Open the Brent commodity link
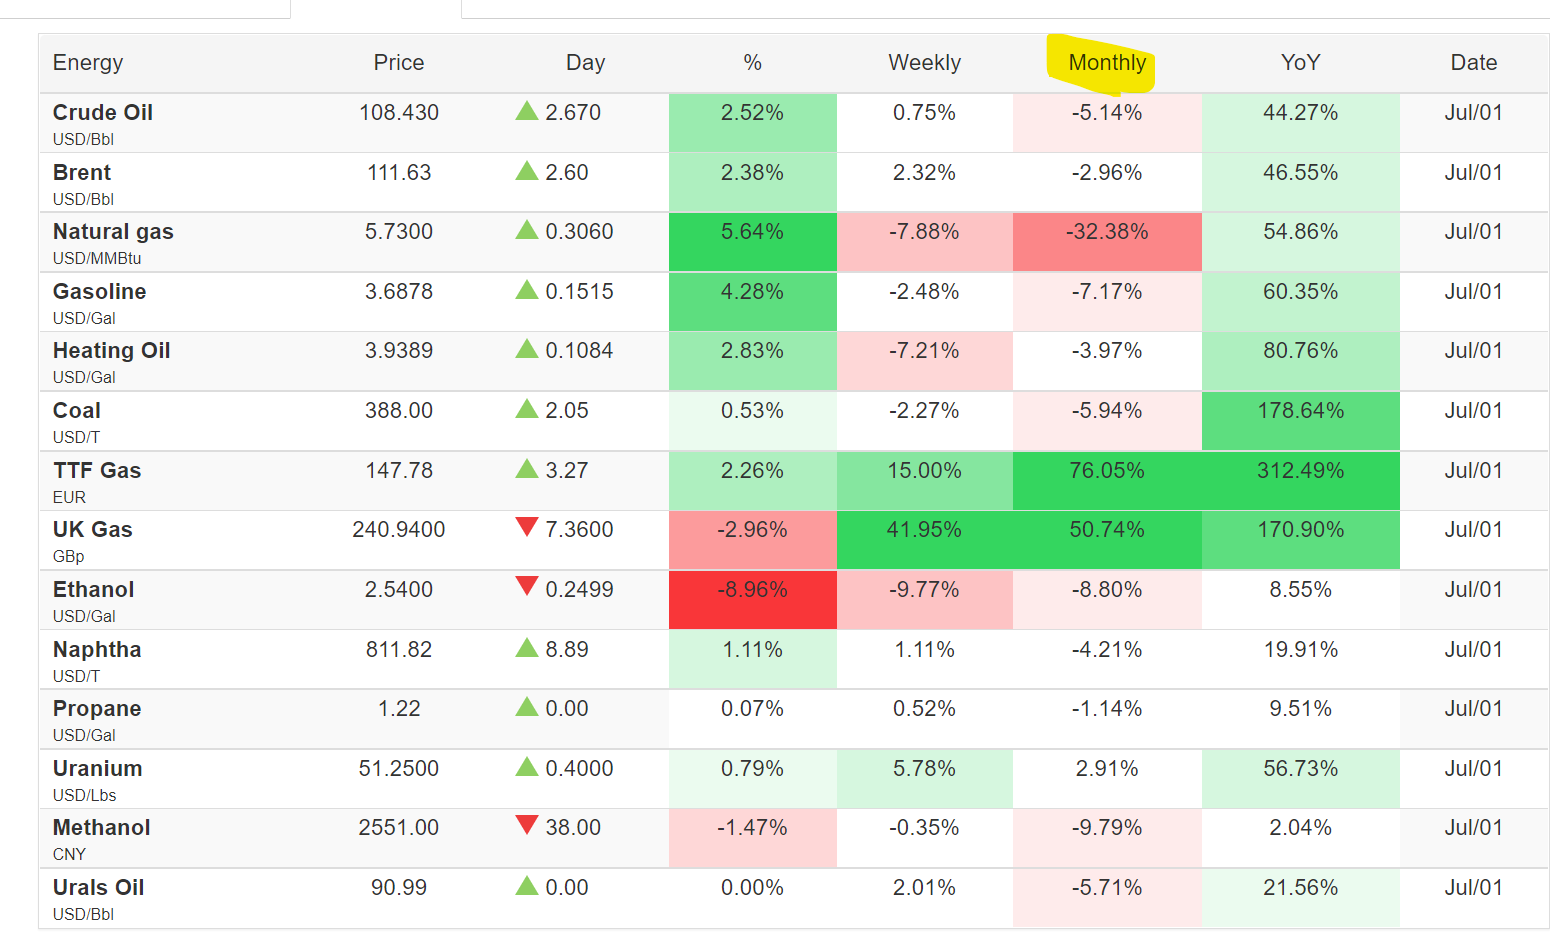The image size is (1550, 942). 82,173
